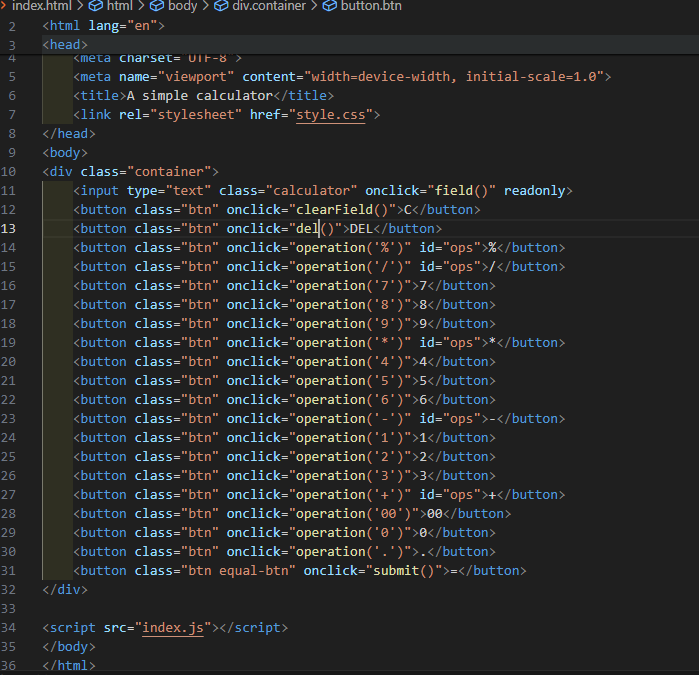Follow the index.js script link
Screen dimensions: 699x675
173,627
